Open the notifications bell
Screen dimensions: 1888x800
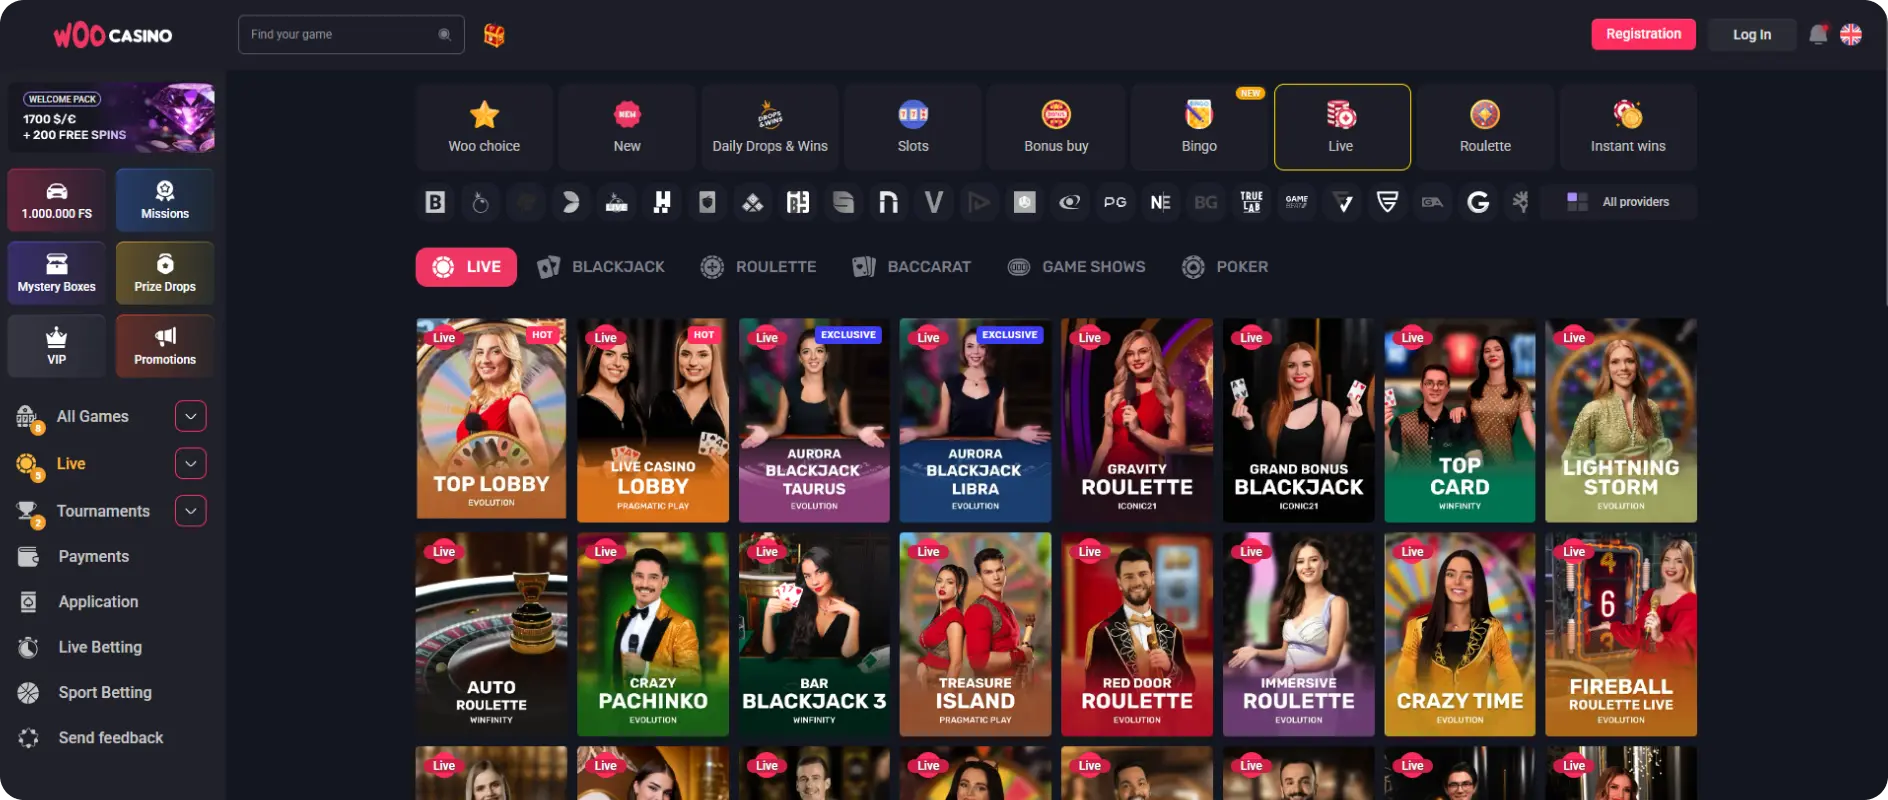tap(1818, 35)
